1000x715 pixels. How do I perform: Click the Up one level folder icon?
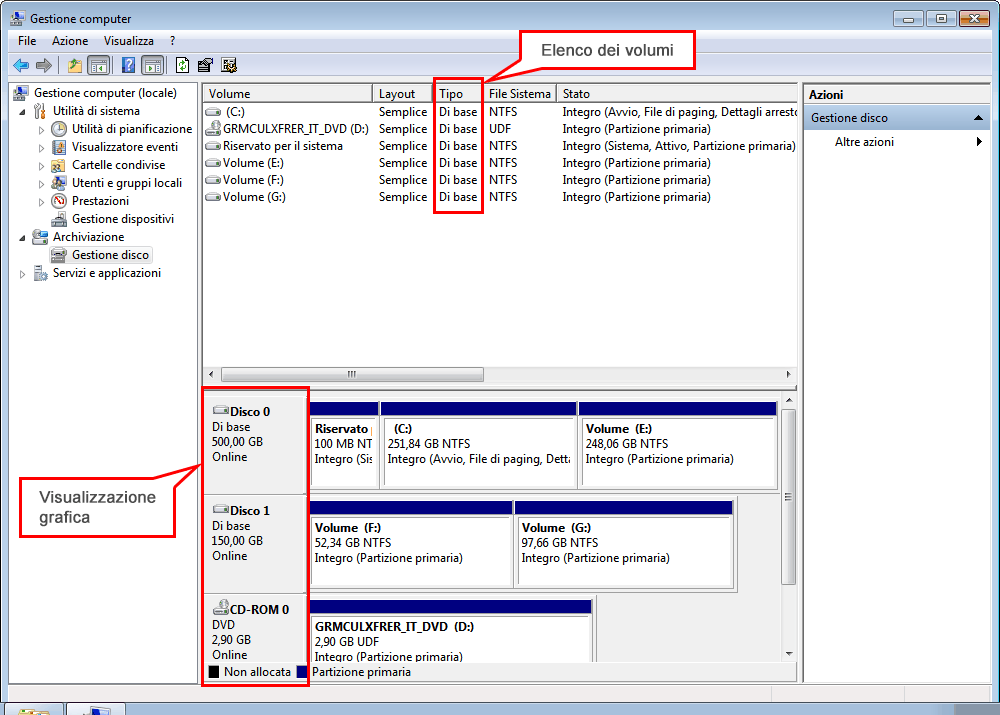click(75, 65)
